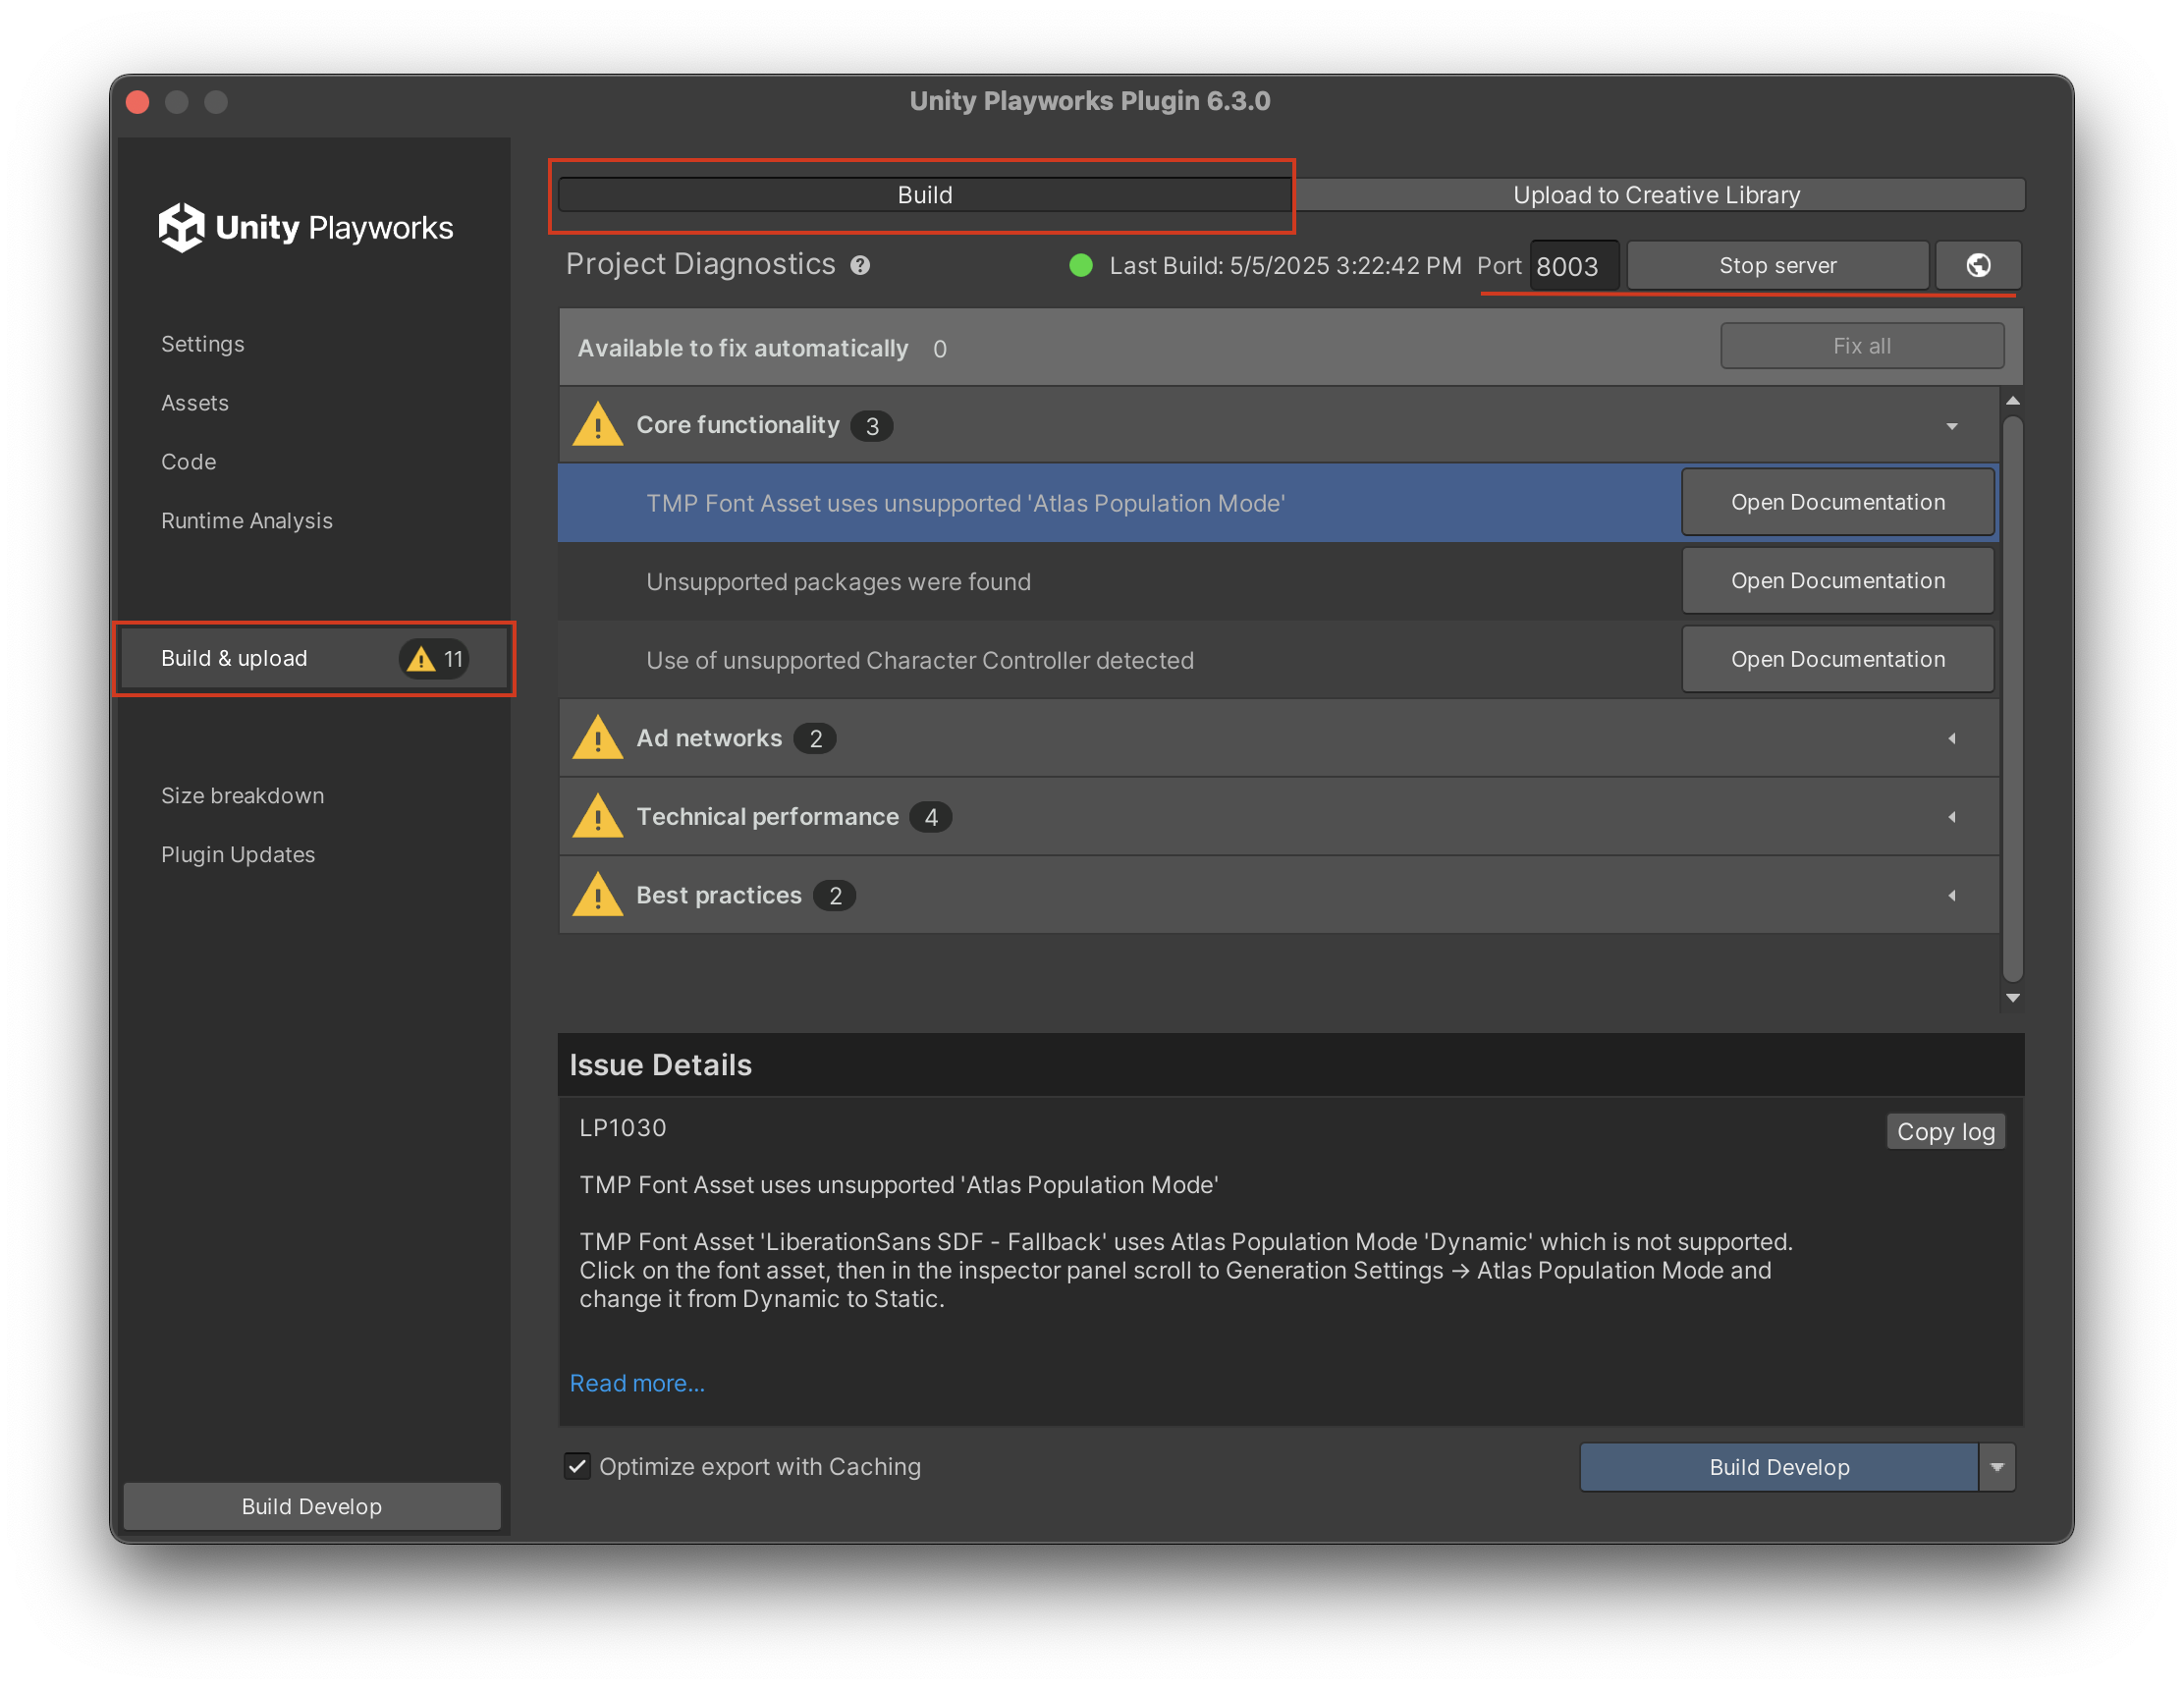Click the warning badge on Build & upload

coord(434,659)
